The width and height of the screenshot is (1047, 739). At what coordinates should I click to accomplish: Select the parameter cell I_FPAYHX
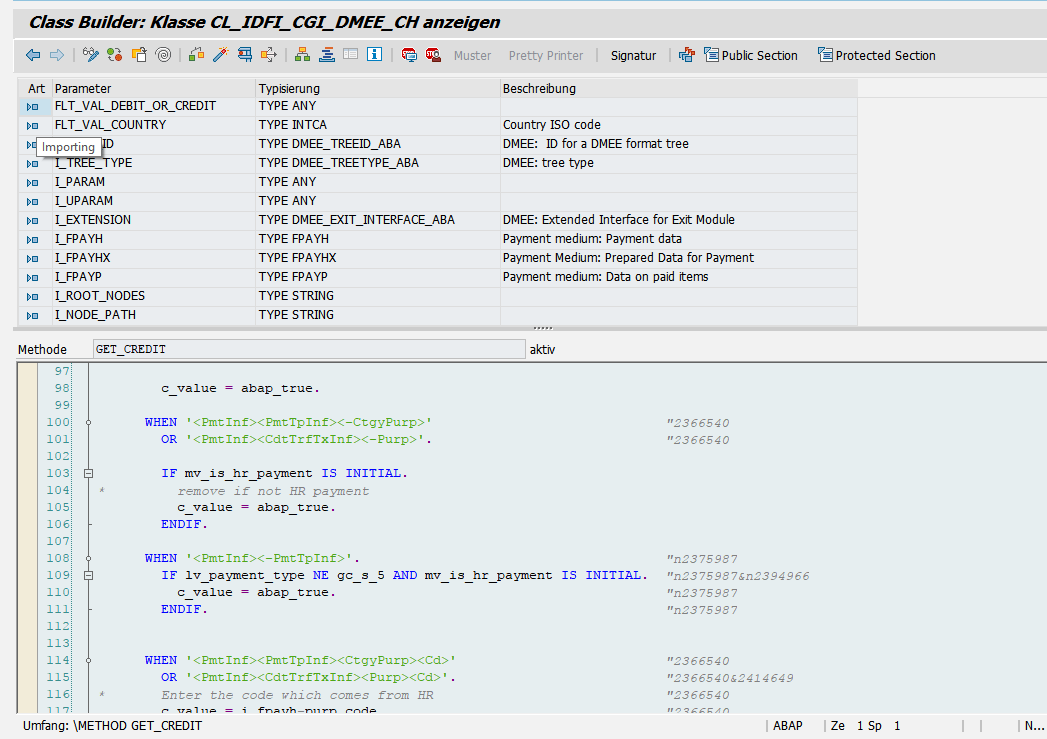tap(154, 258)
